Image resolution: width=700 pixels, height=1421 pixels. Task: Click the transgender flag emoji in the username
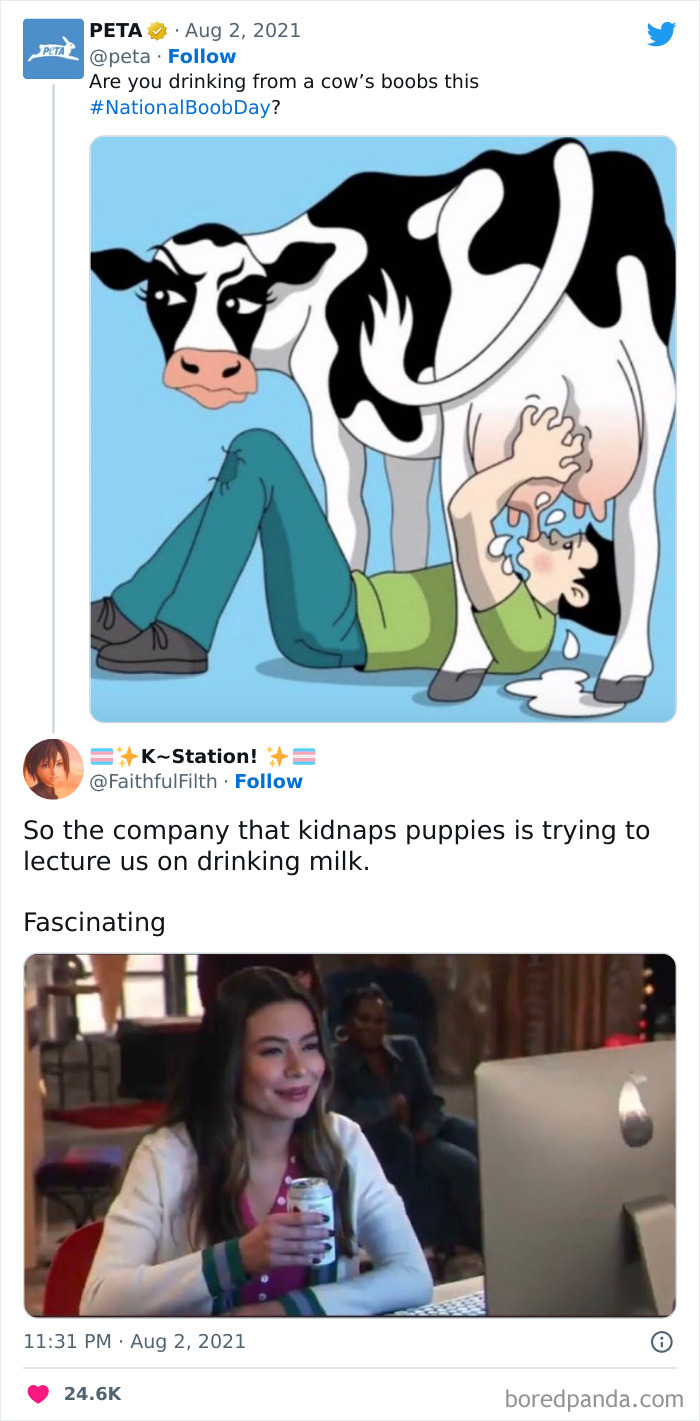(x=103, y=756)
